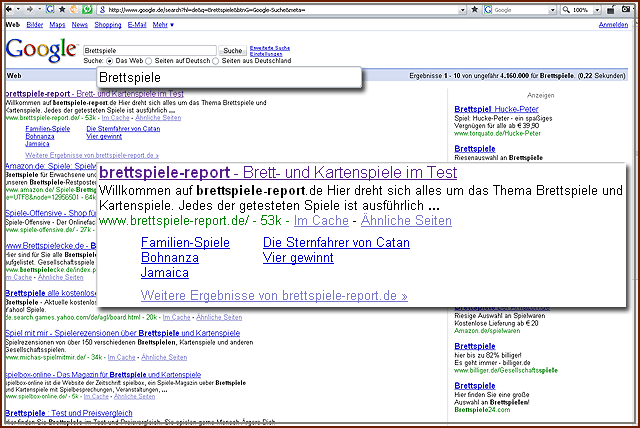Click the Google search engine icon in the toolbar search box
640x428 pixels.
(488, 9)
